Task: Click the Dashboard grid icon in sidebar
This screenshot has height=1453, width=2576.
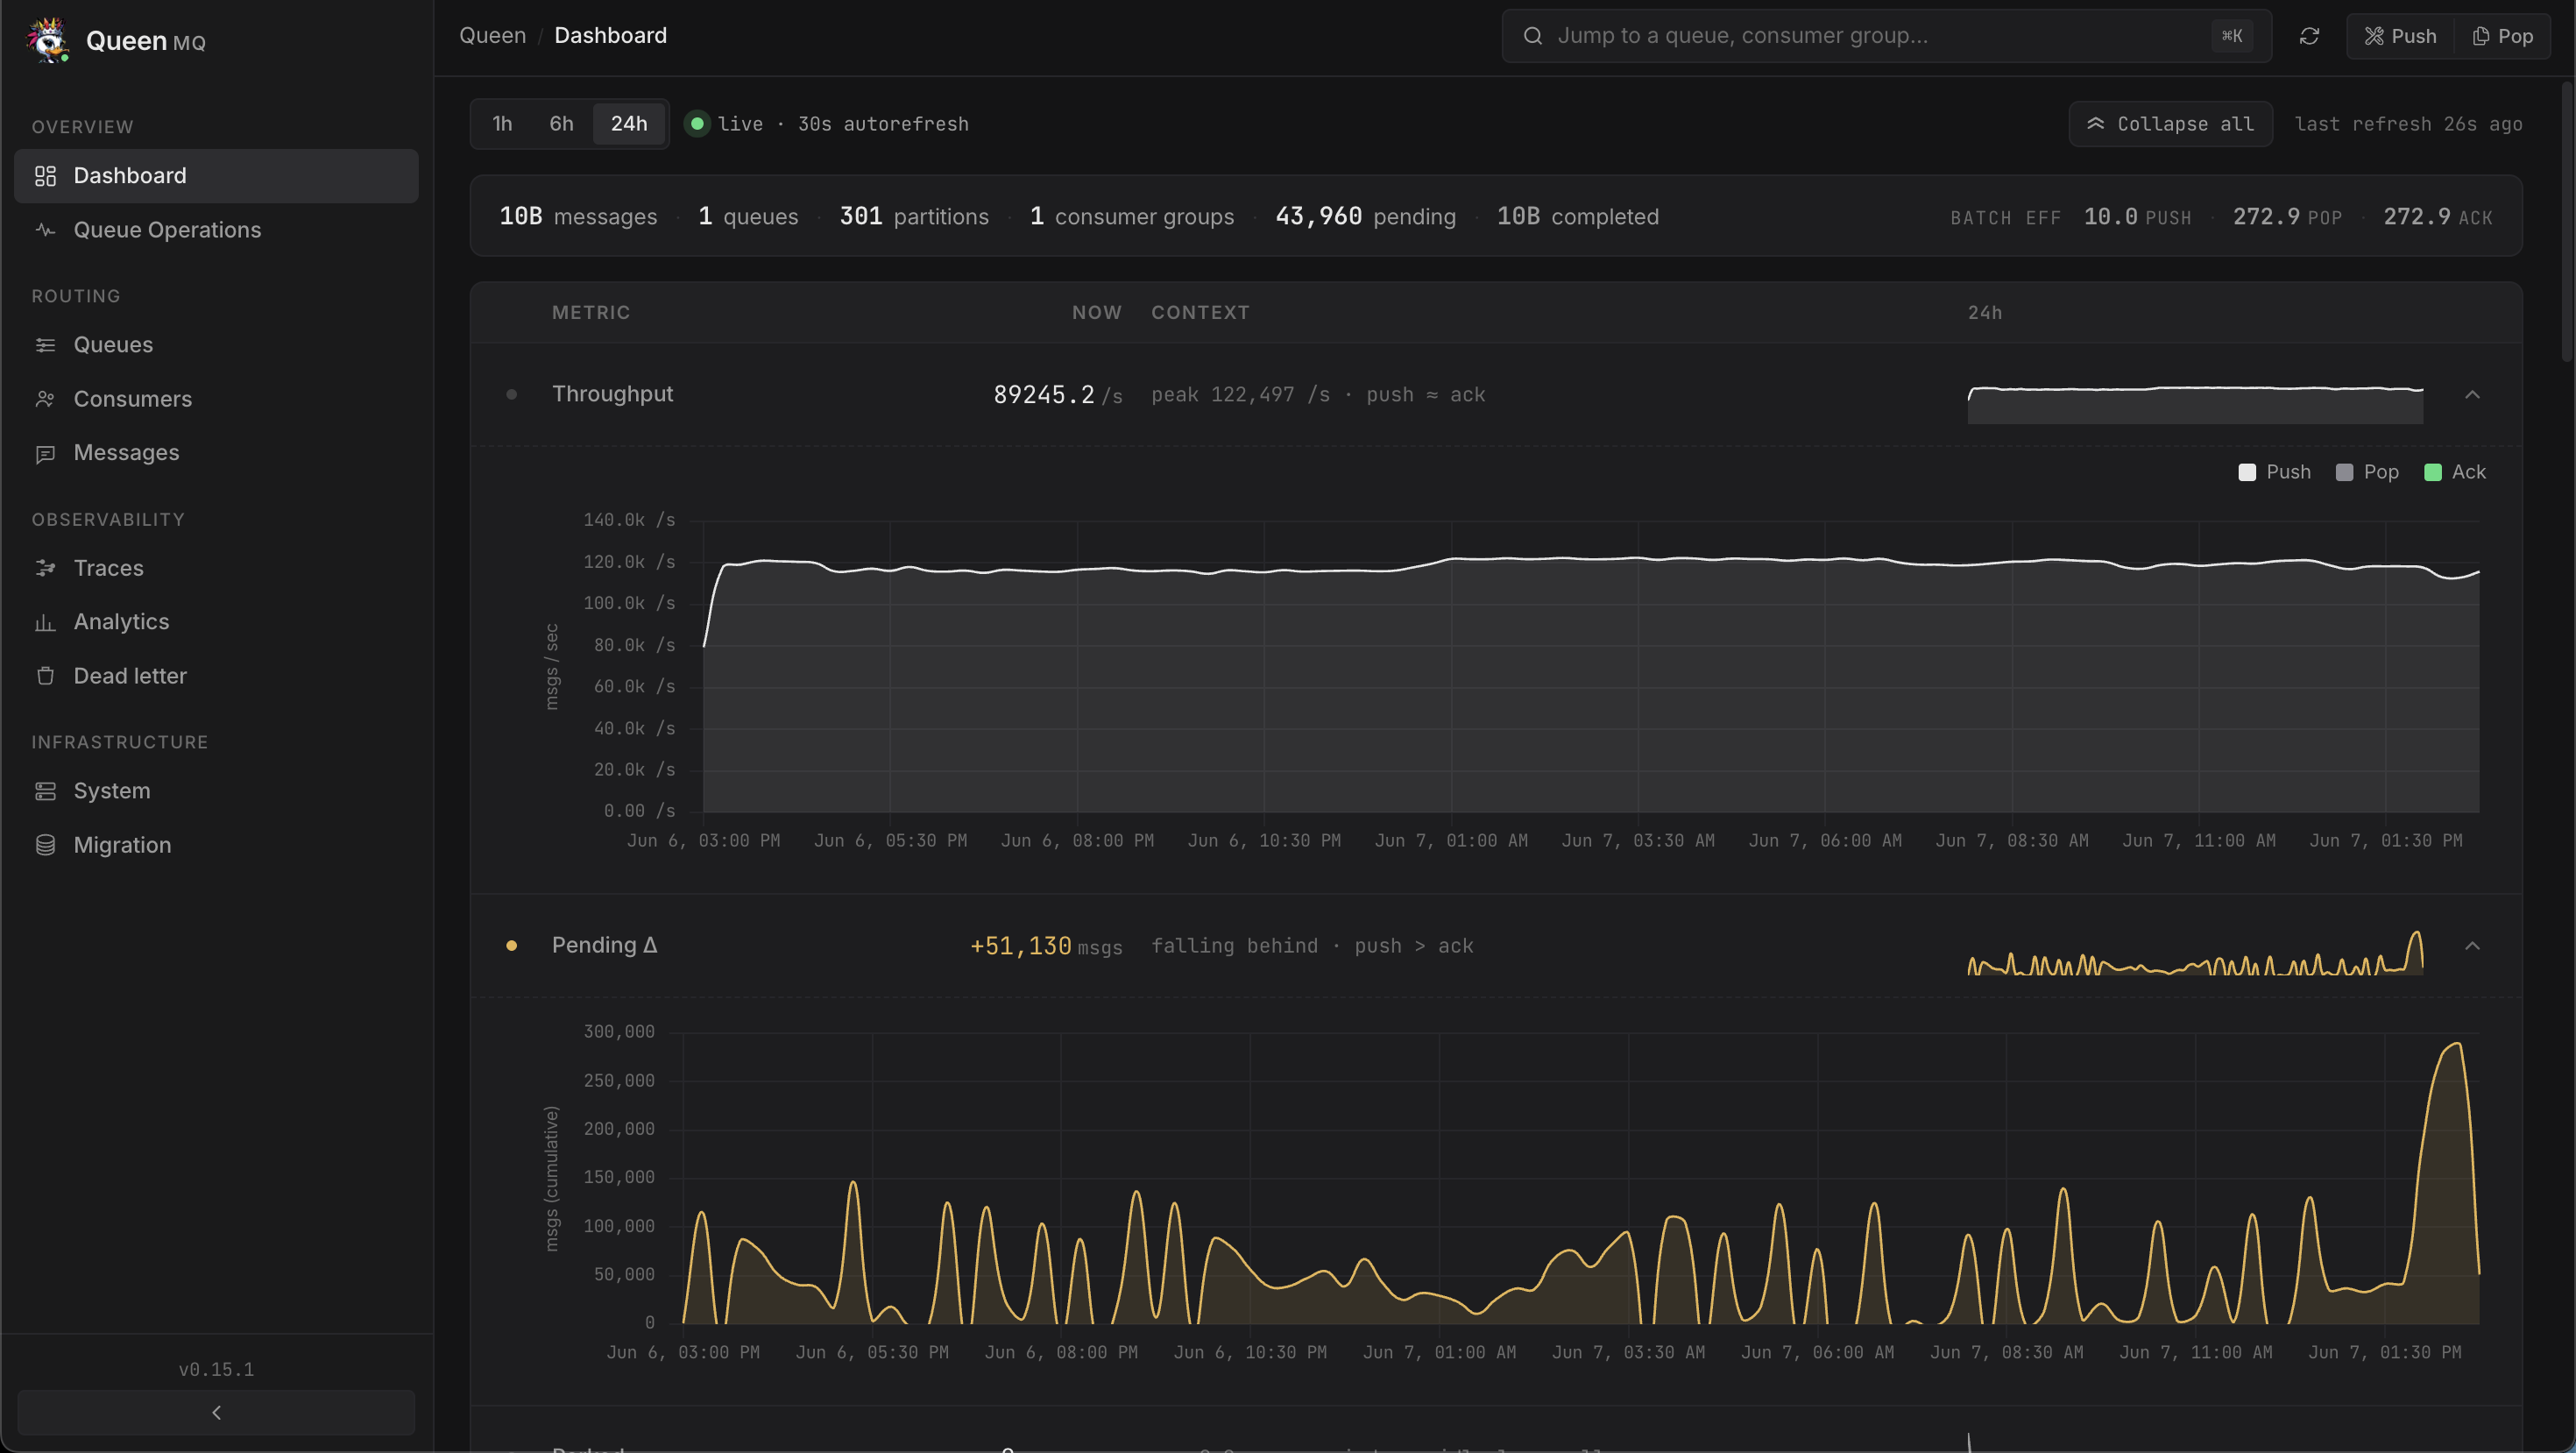Action: [x=45, y=176]
